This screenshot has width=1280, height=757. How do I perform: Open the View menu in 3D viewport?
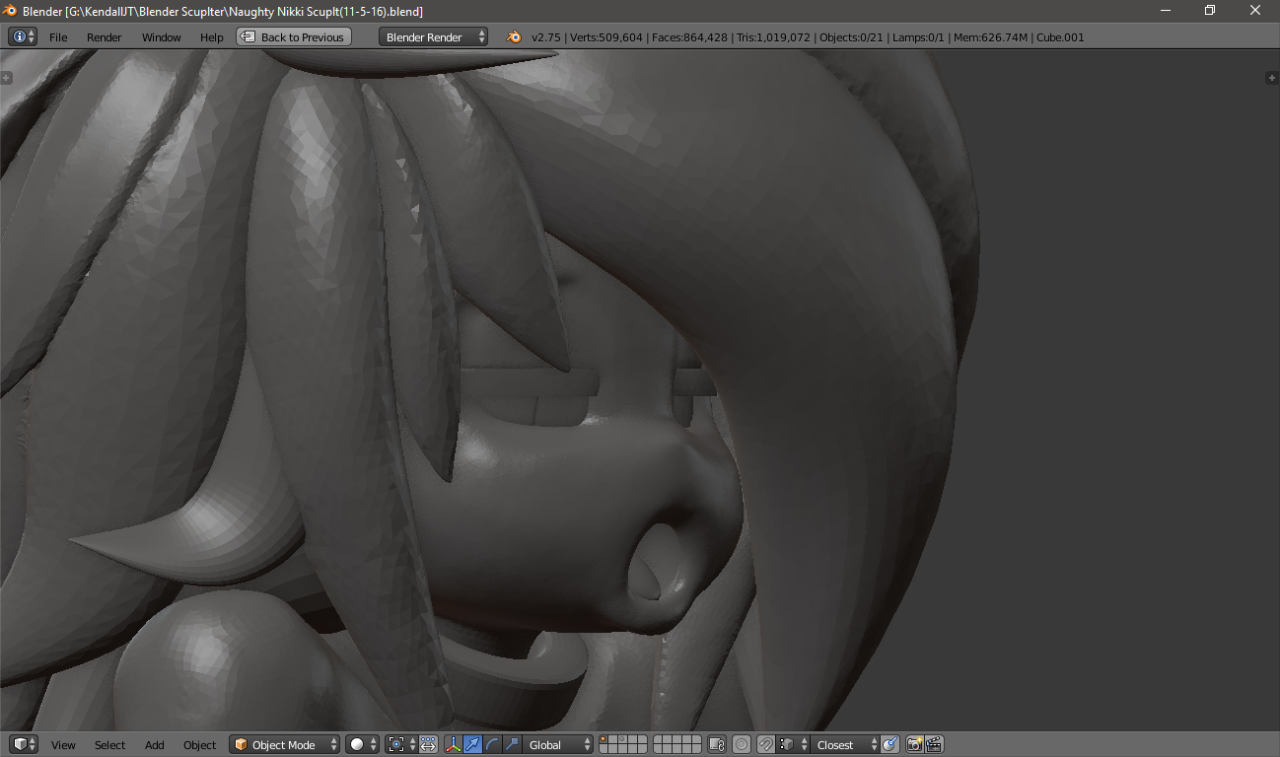[x=63, y=745]
